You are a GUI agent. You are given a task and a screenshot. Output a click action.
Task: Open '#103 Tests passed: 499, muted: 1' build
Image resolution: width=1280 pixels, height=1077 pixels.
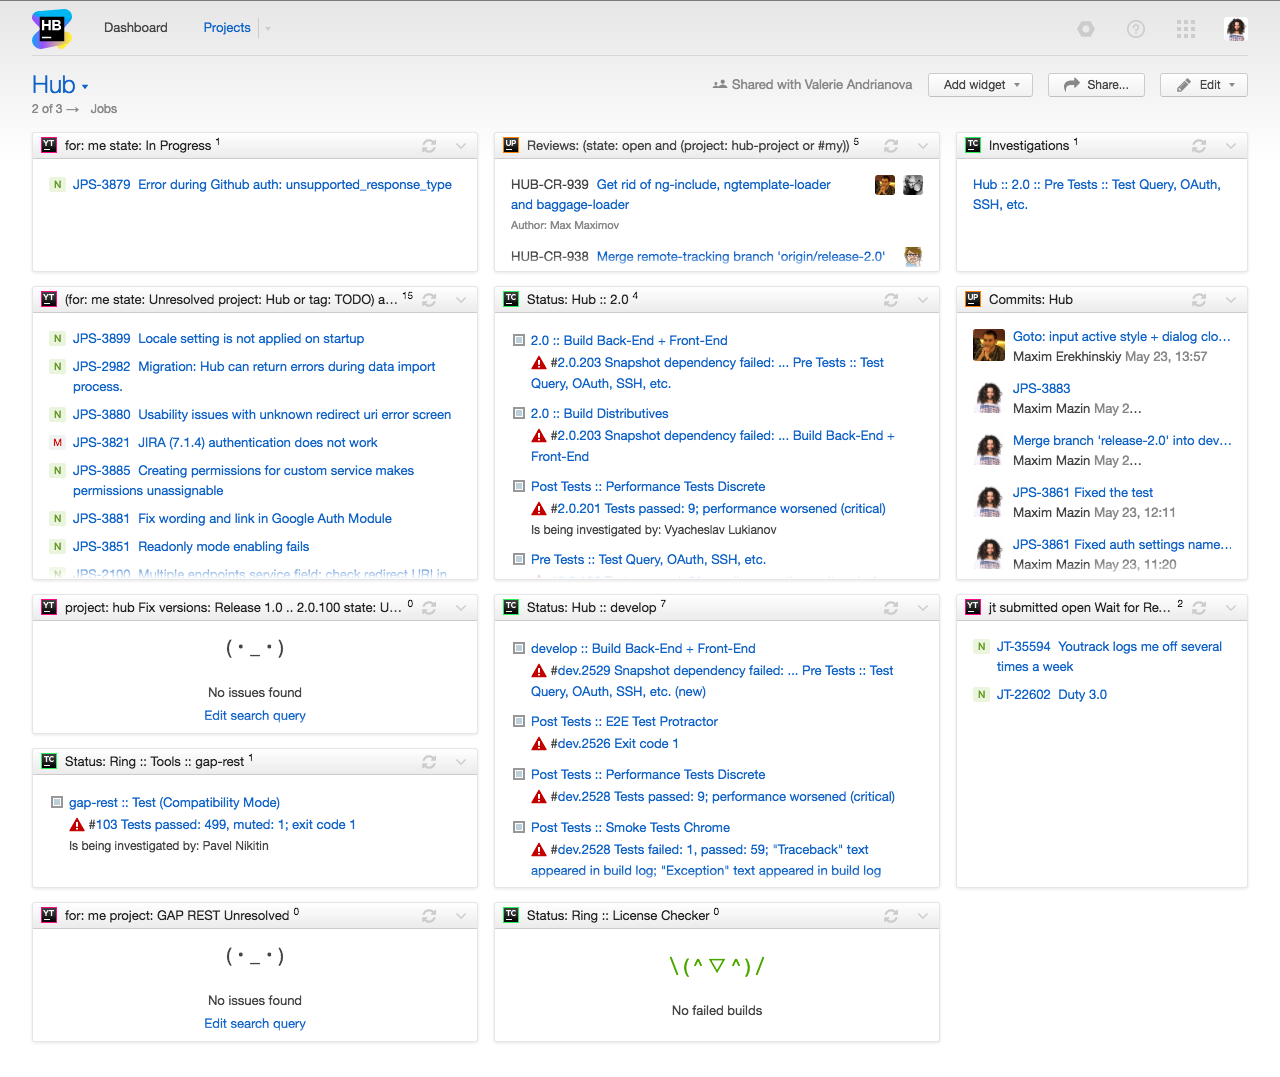tap(222, 825)
